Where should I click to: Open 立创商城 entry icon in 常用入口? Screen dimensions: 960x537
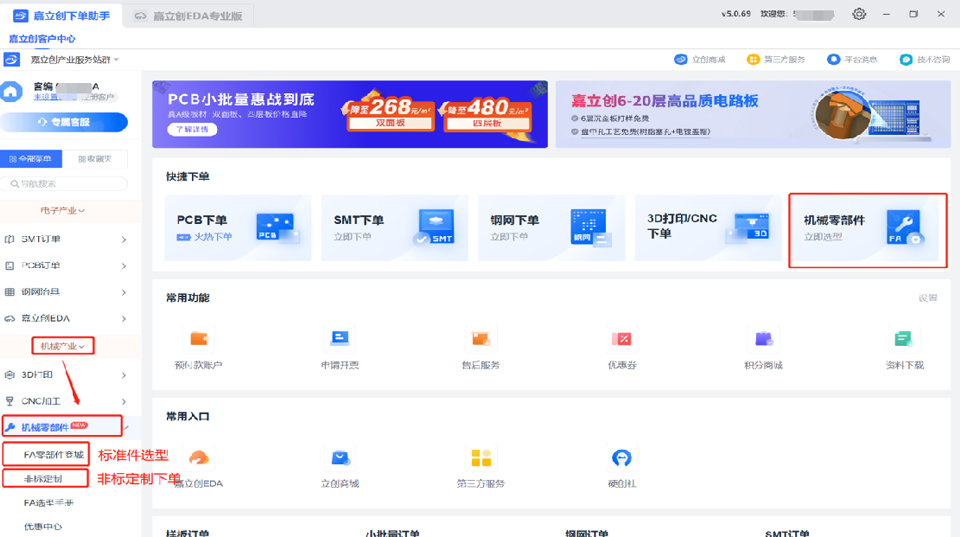pos(340,457)
